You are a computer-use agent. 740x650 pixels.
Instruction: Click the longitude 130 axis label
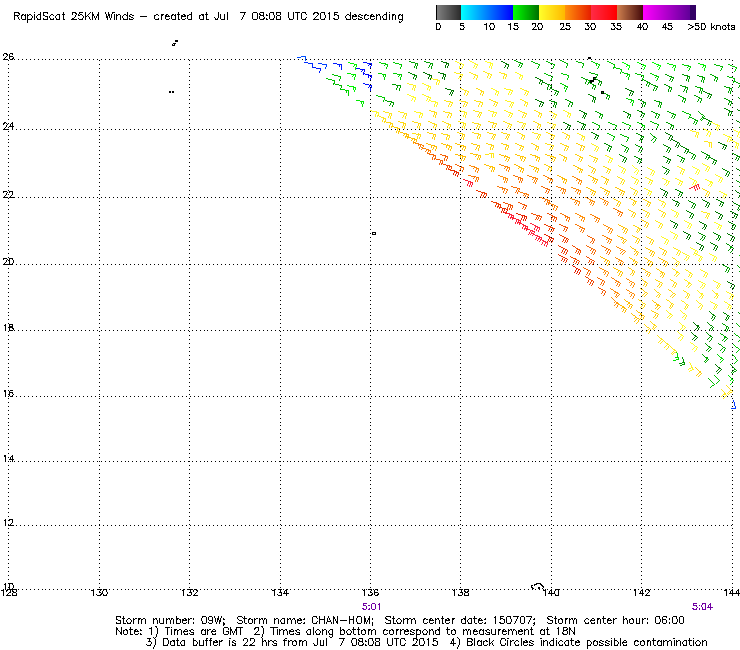[x=99, y=592]
